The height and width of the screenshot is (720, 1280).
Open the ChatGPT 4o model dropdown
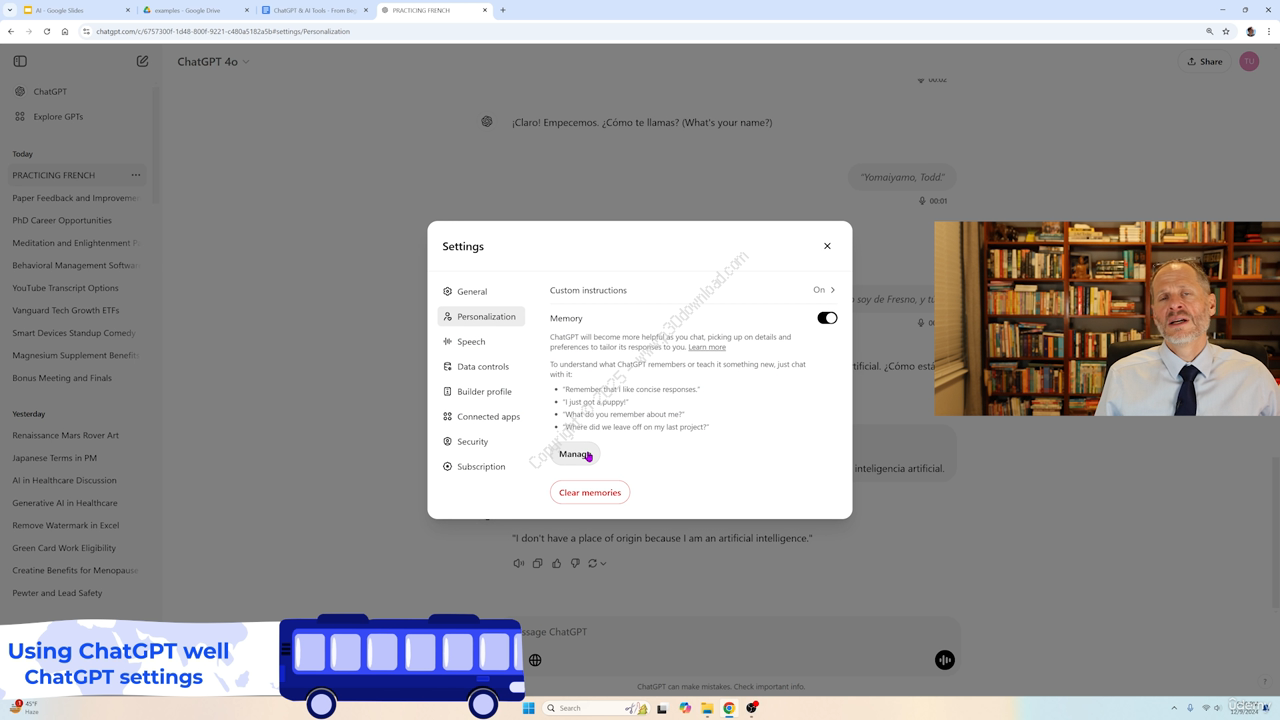[x=213, y=61]
